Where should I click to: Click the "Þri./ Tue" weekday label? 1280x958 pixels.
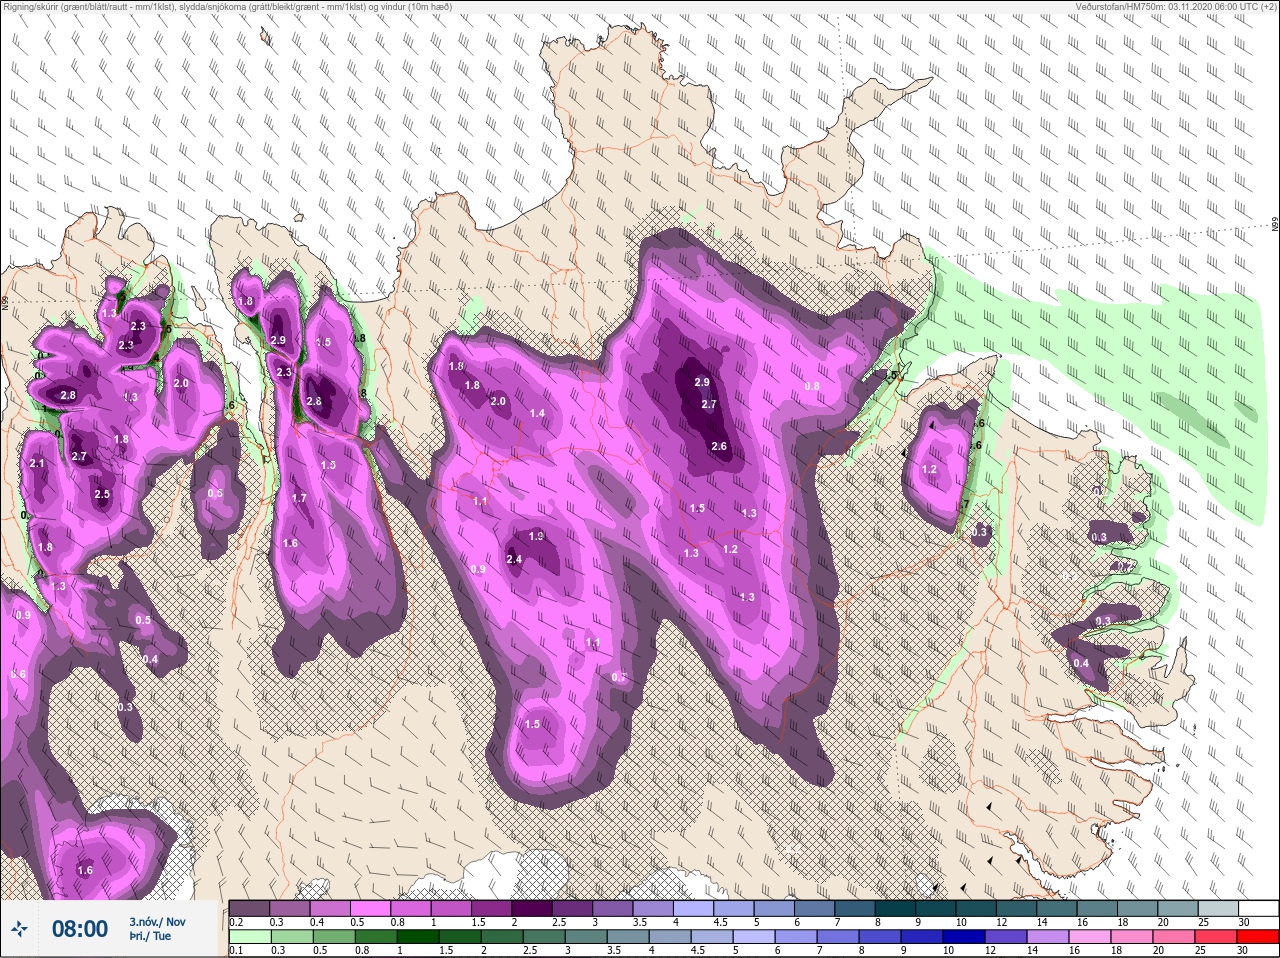(149, 937)
